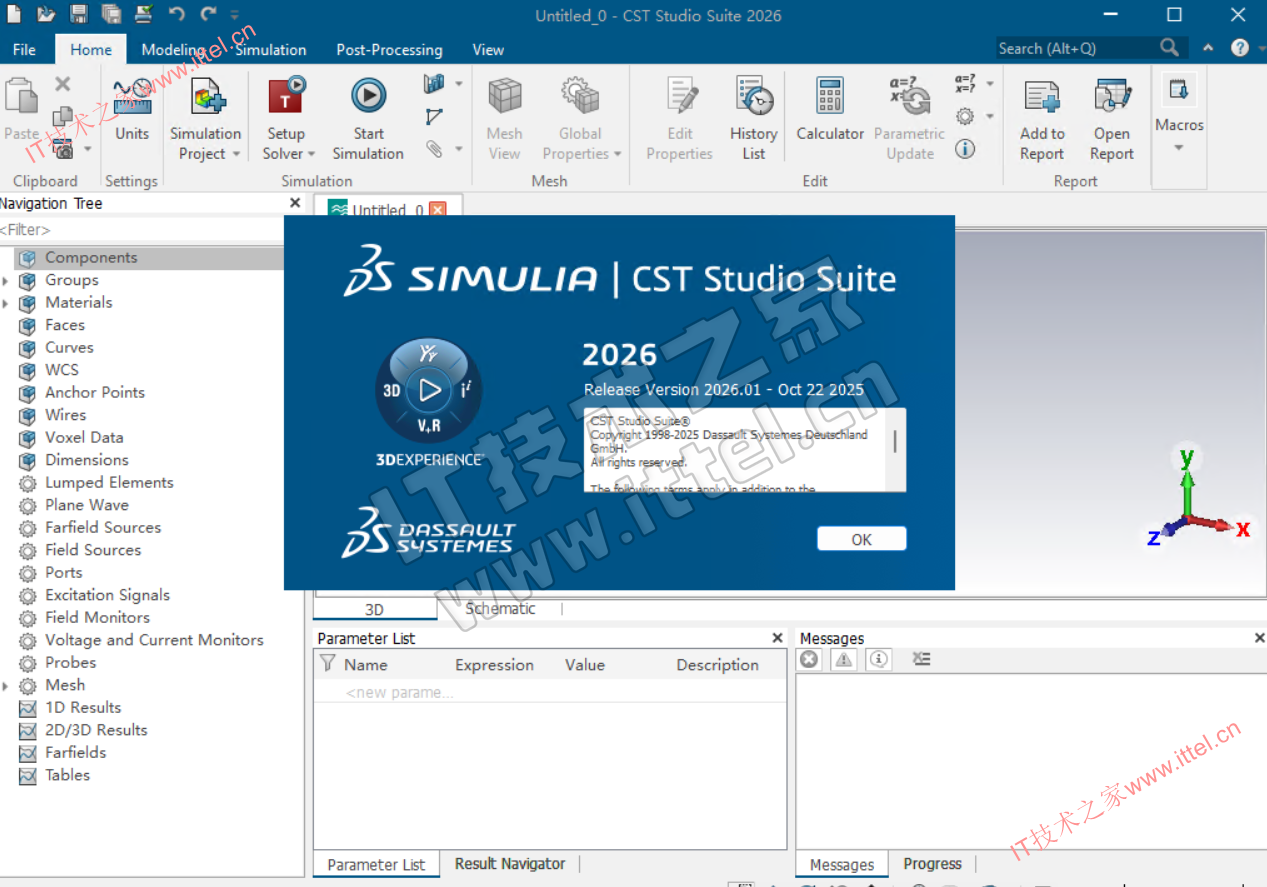
Task: Select the Result Navigator tab
Action: (509, 864)
